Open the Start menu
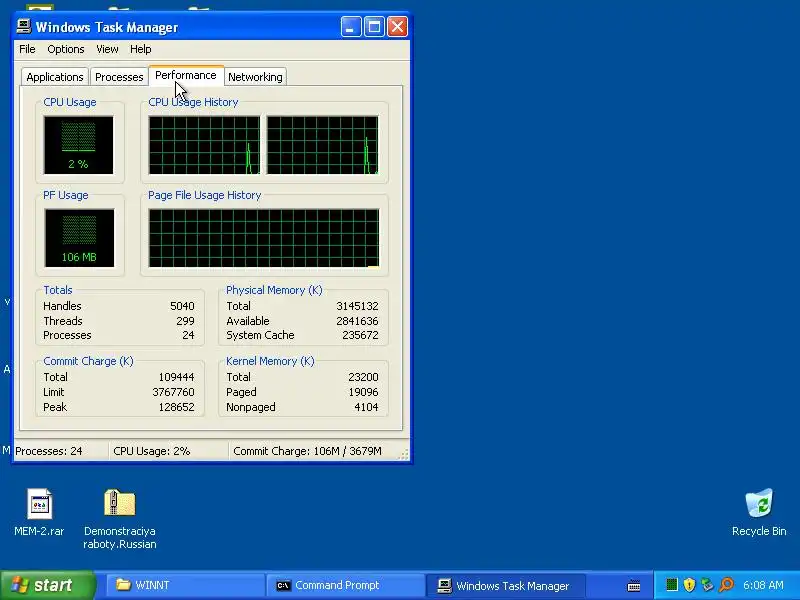The width and height of the screenshot is (800, 600). point(47,585)
